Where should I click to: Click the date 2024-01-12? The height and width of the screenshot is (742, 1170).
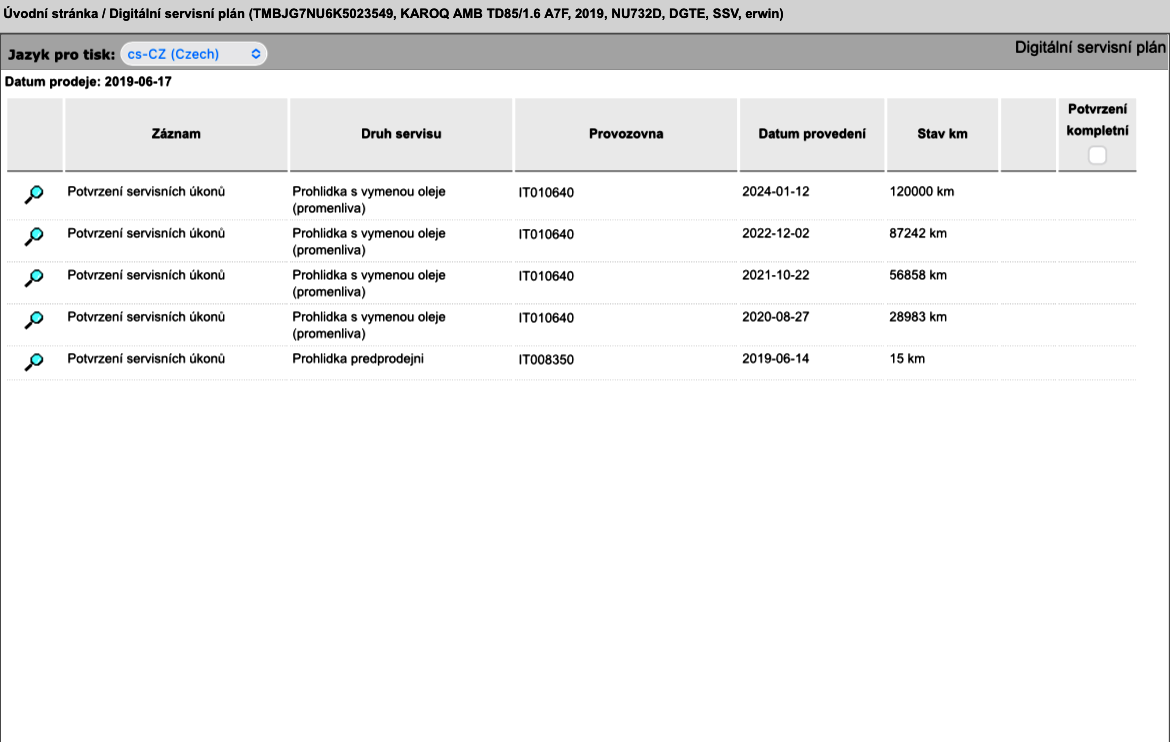pyautogui.click(x=775, y=191)
